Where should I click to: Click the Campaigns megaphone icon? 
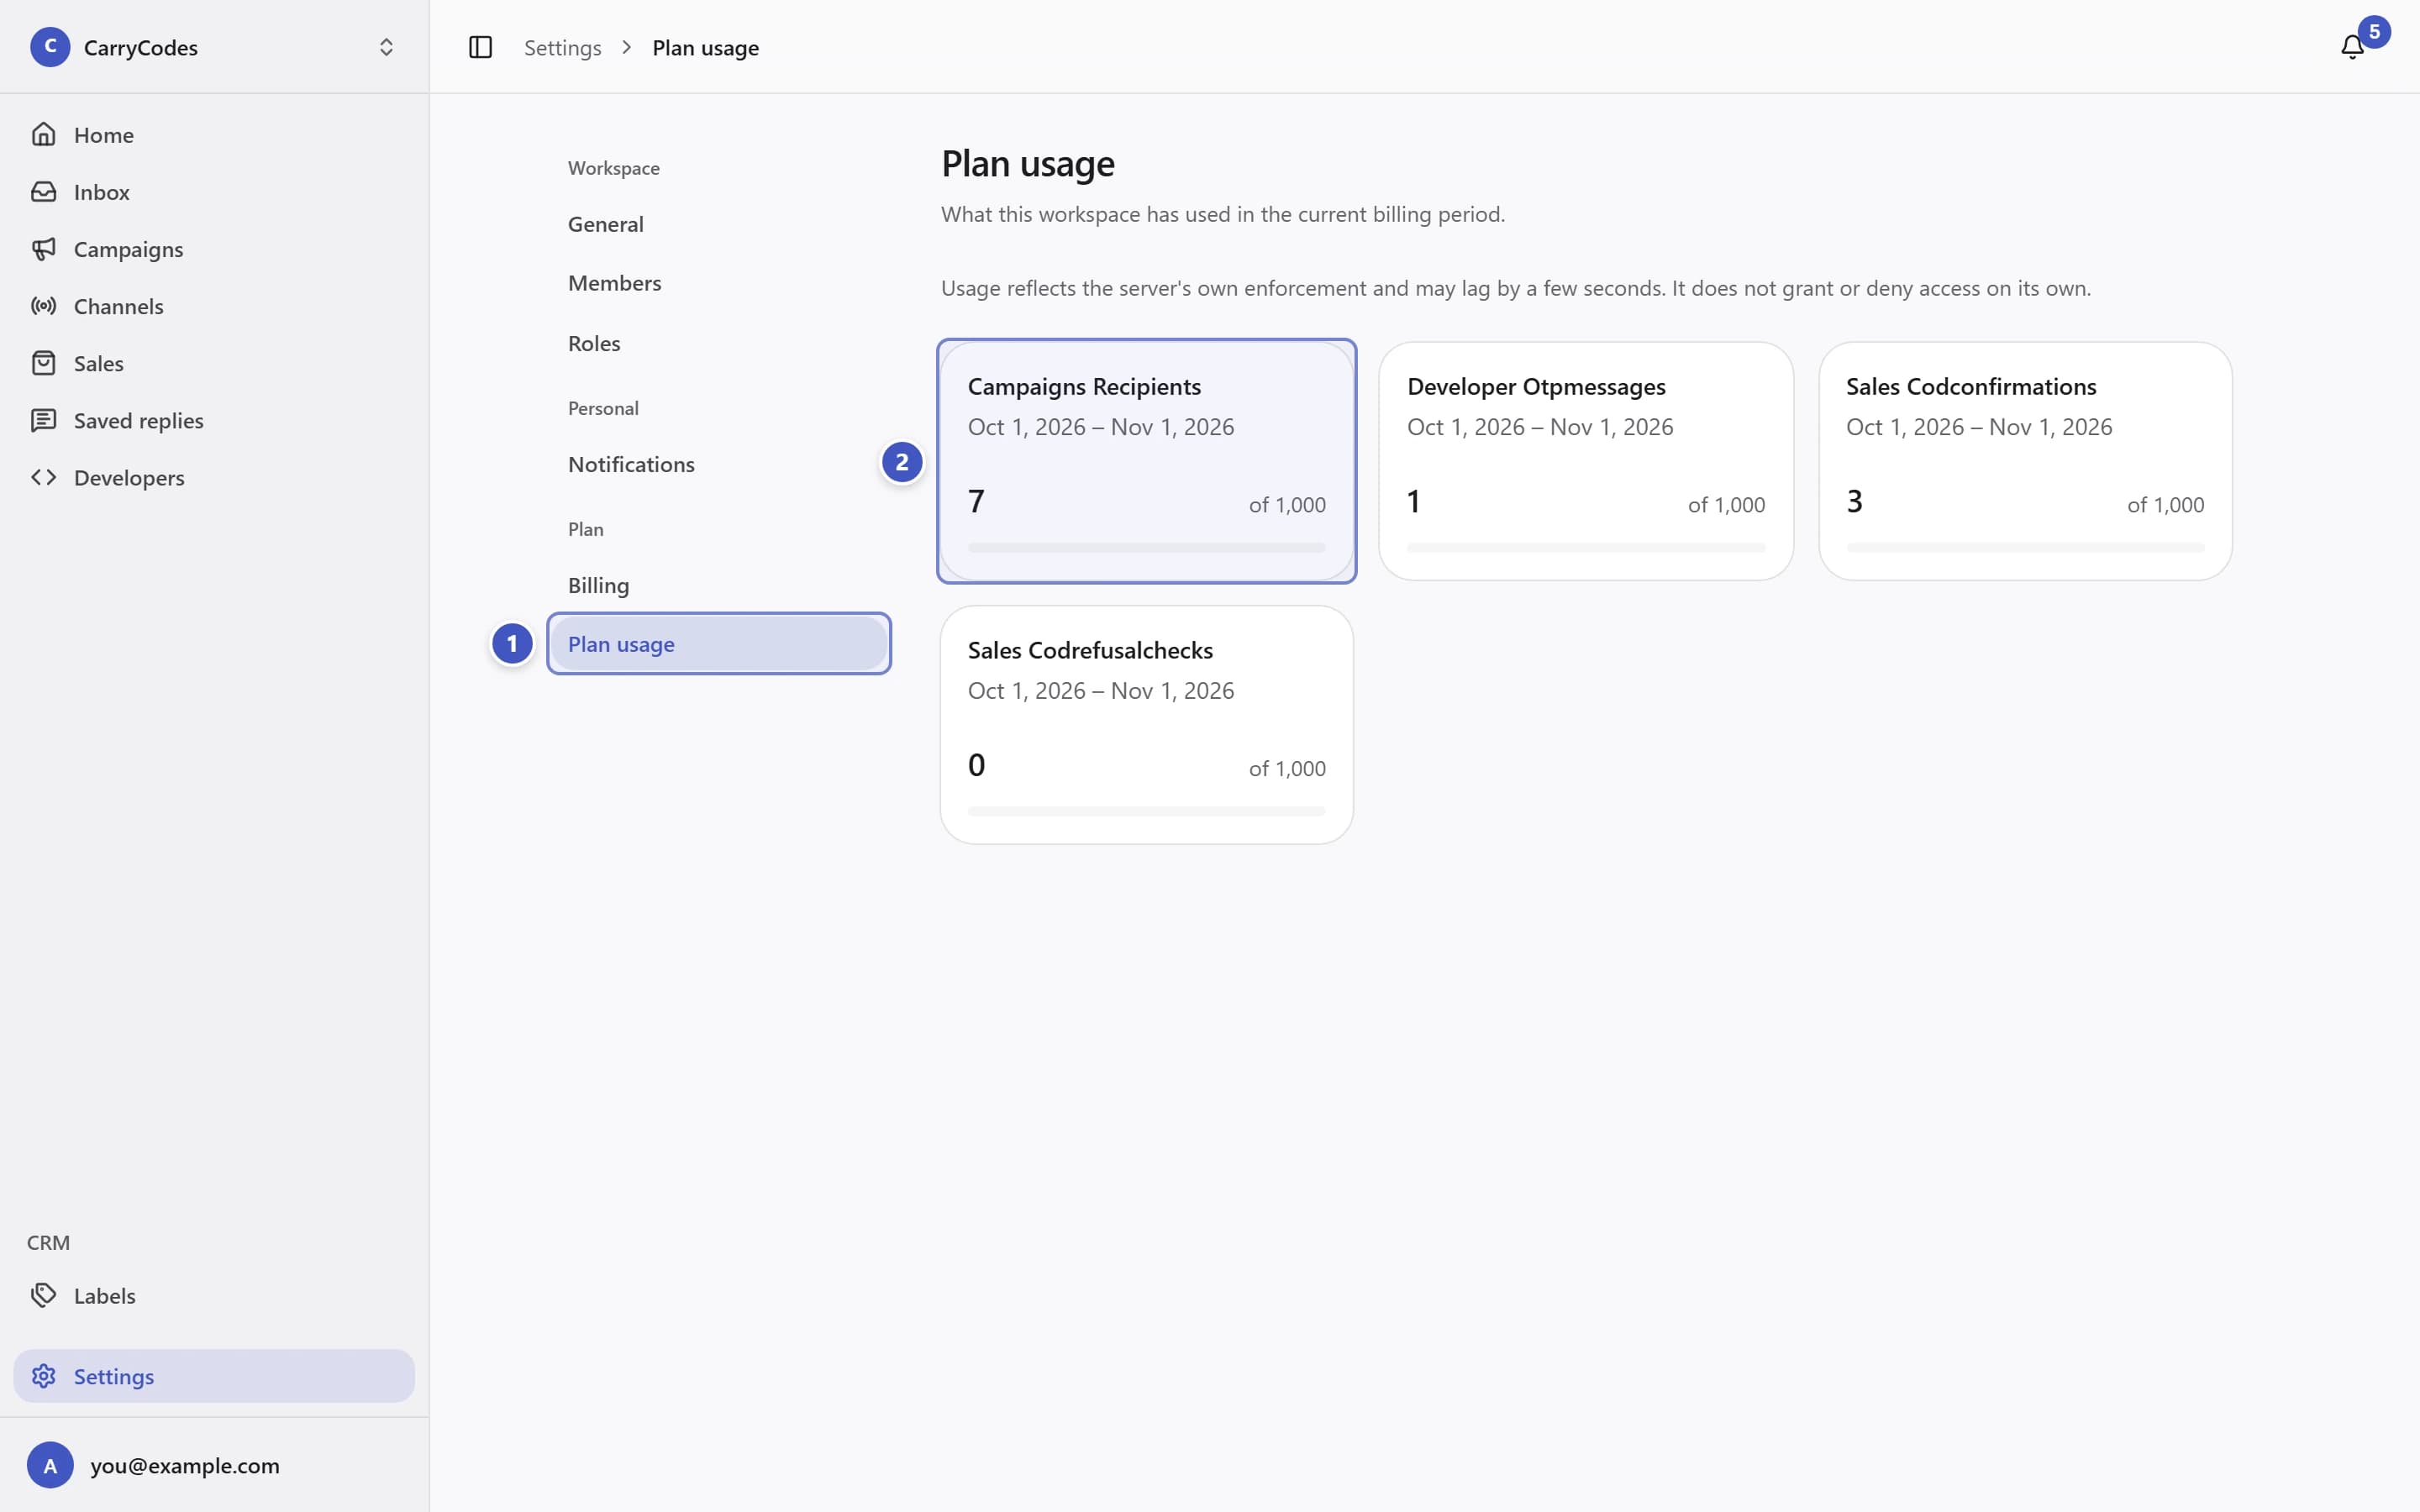(43, 248)
